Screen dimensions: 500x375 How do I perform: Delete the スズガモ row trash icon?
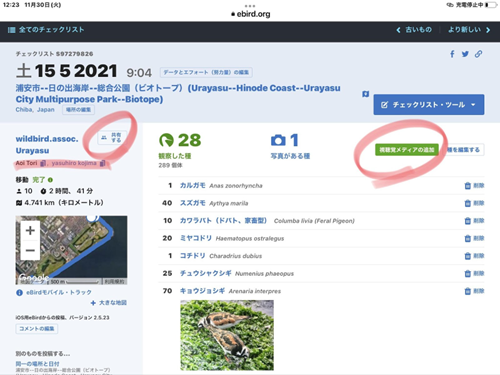(x=468, y=203)
